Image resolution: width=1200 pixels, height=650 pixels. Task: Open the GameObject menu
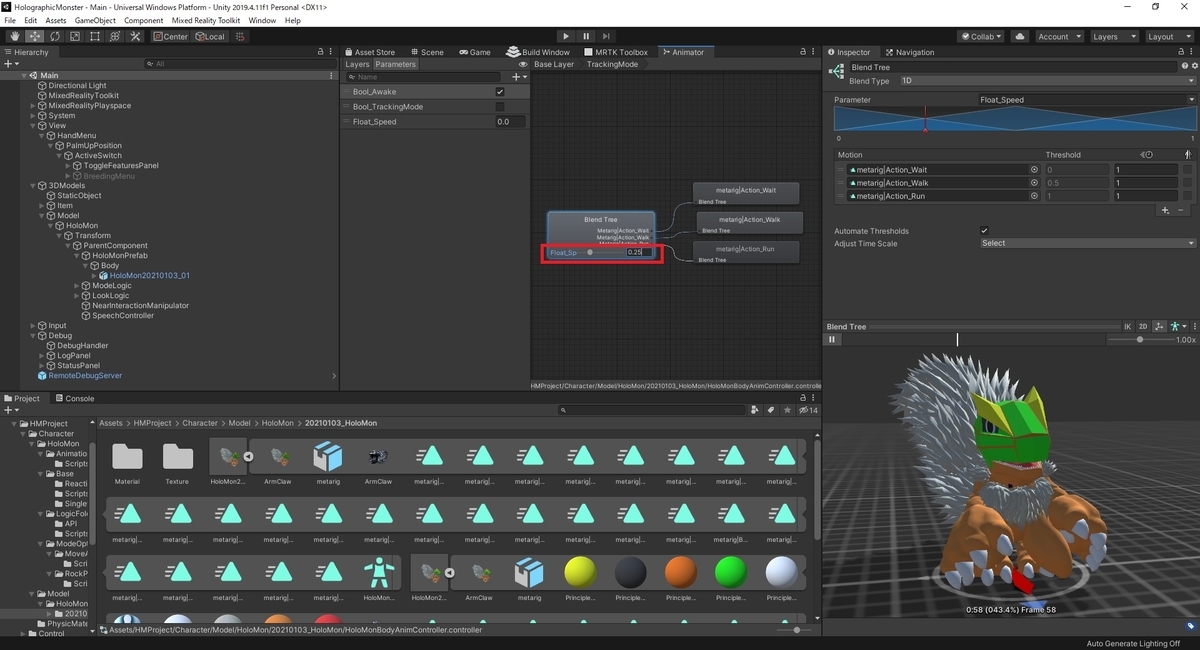pos(95,20)
